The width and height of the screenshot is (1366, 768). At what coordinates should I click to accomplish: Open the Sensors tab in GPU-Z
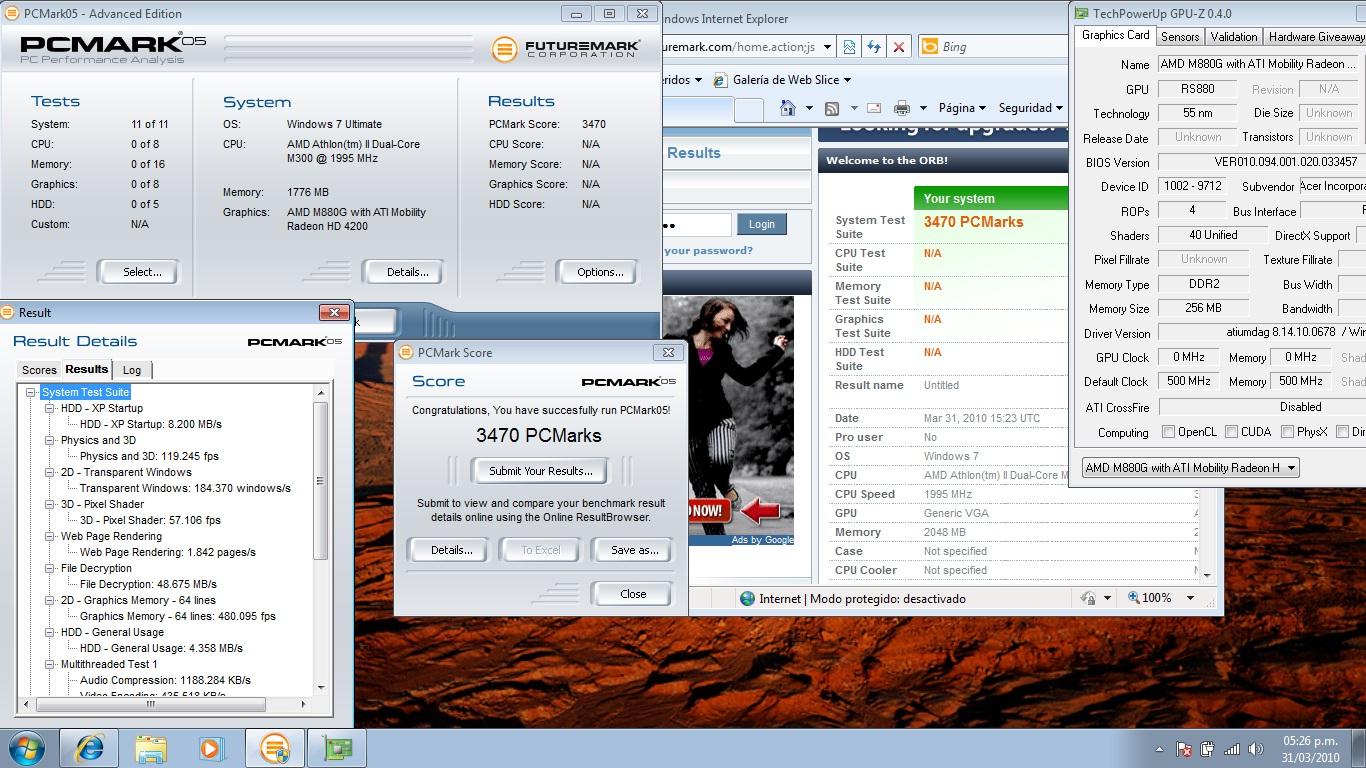[1180, 37]
